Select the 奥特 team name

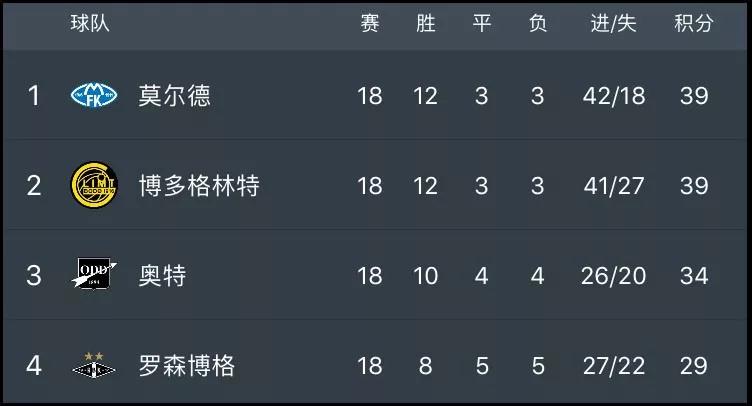pos(163,276)
